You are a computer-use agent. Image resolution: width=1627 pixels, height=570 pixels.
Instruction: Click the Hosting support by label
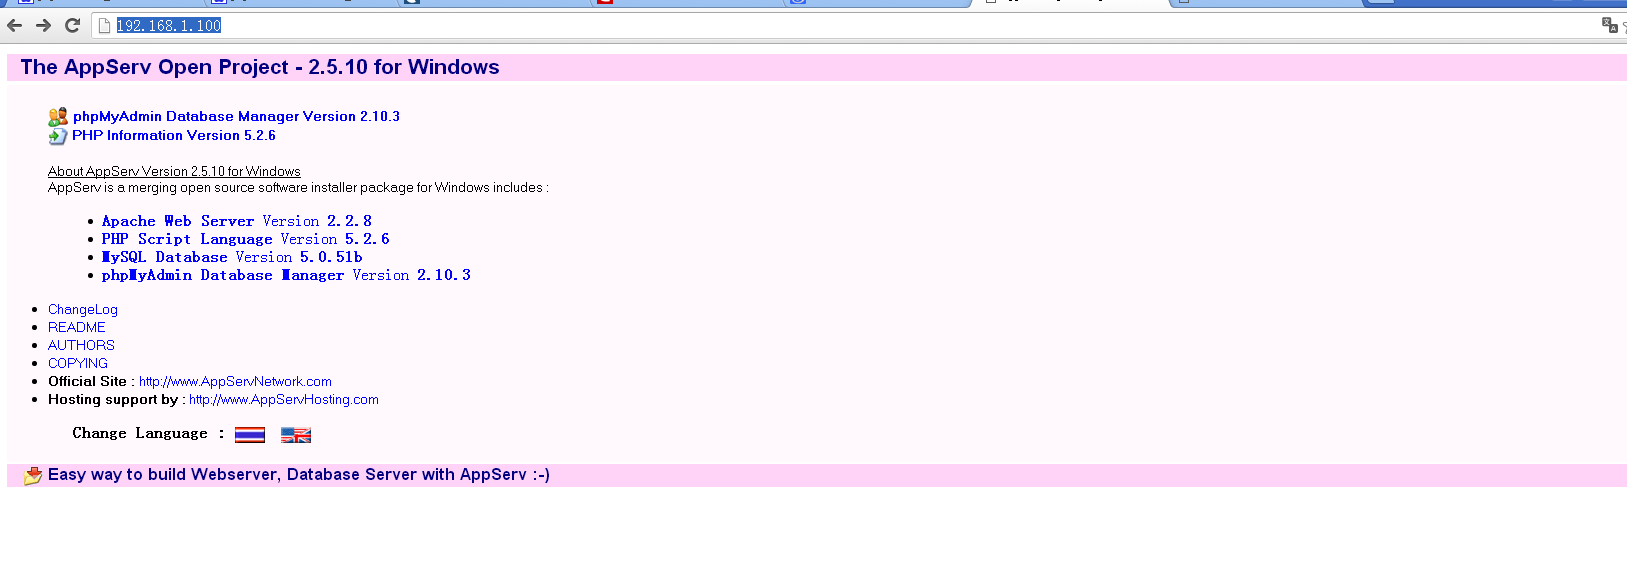[116, 400]
